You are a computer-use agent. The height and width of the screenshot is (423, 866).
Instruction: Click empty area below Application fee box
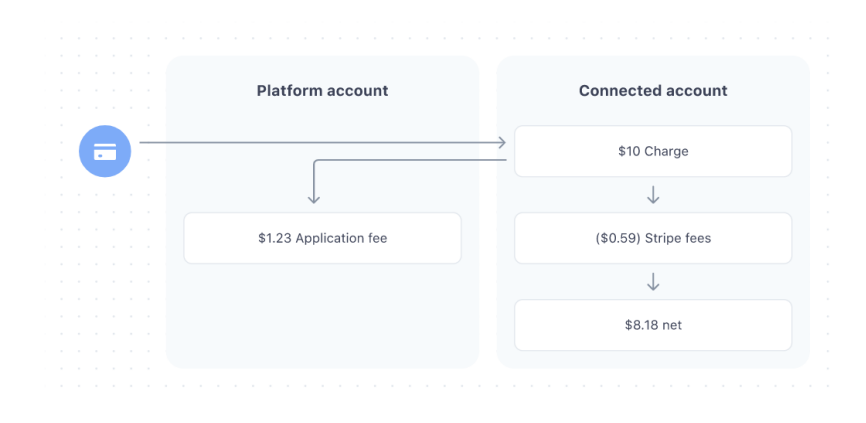point(323,315)
